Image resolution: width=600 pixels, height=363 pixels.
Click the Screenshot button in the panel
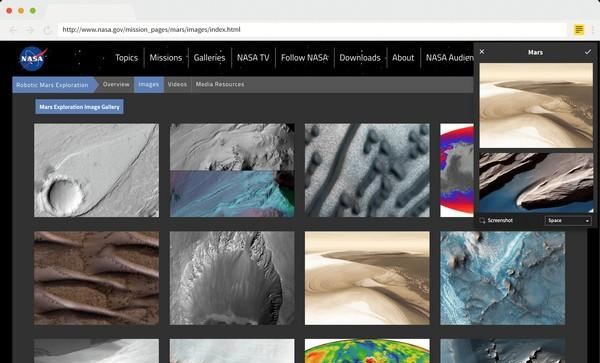(496, 220)
